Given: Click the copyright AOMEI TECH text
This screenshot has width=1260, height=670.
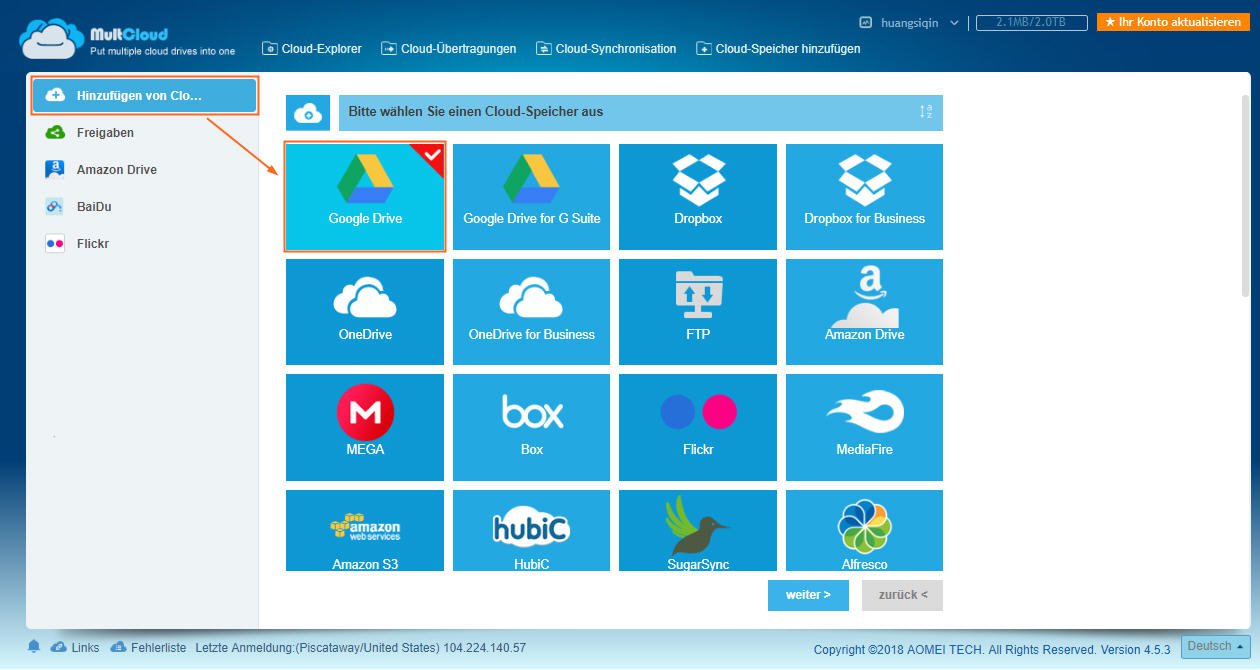Looking at the screenshot, I should [x=992, y=649].
